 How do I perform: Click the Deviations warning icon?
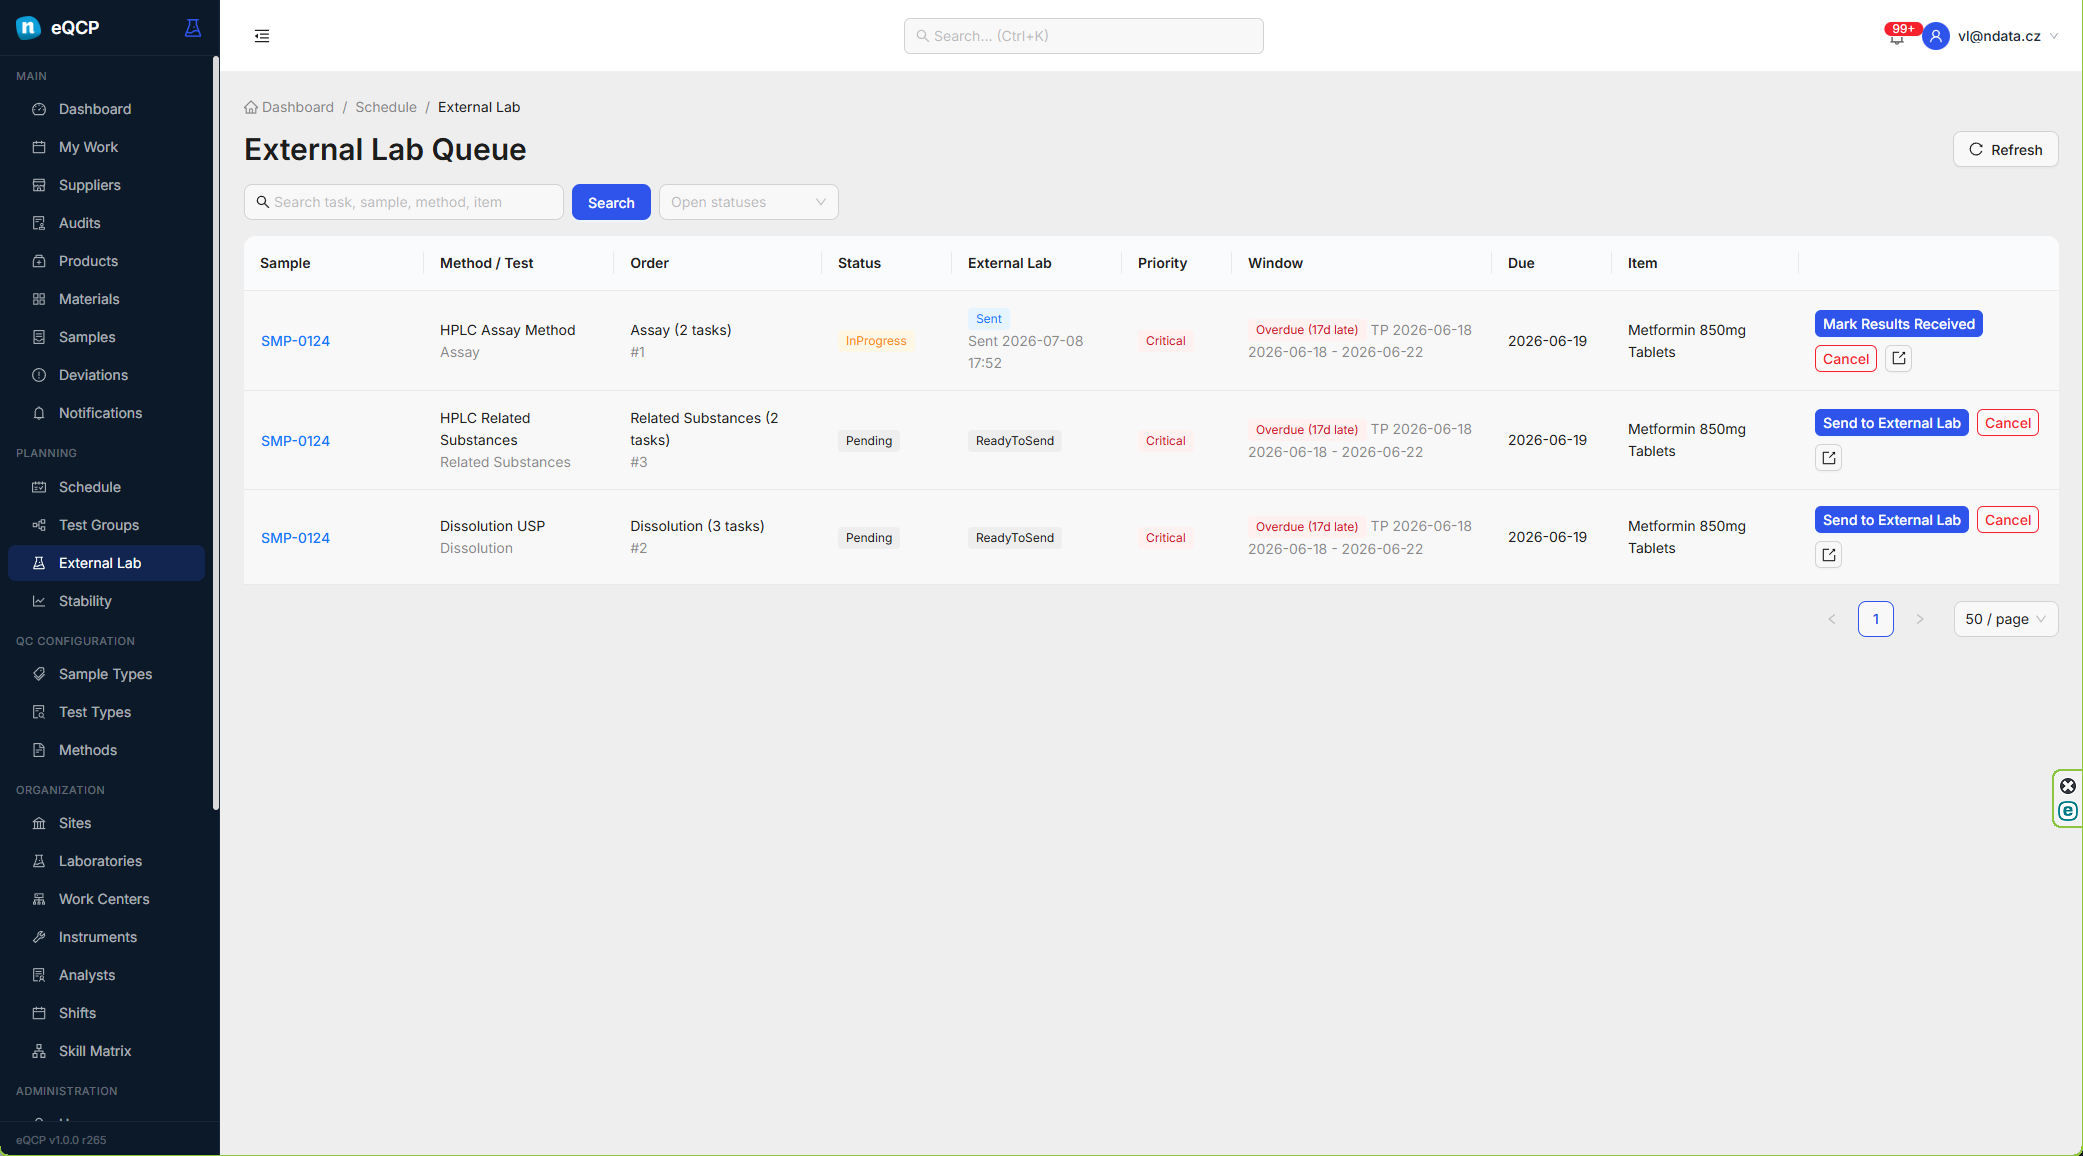pyautogui.click(x=39, y=375)
